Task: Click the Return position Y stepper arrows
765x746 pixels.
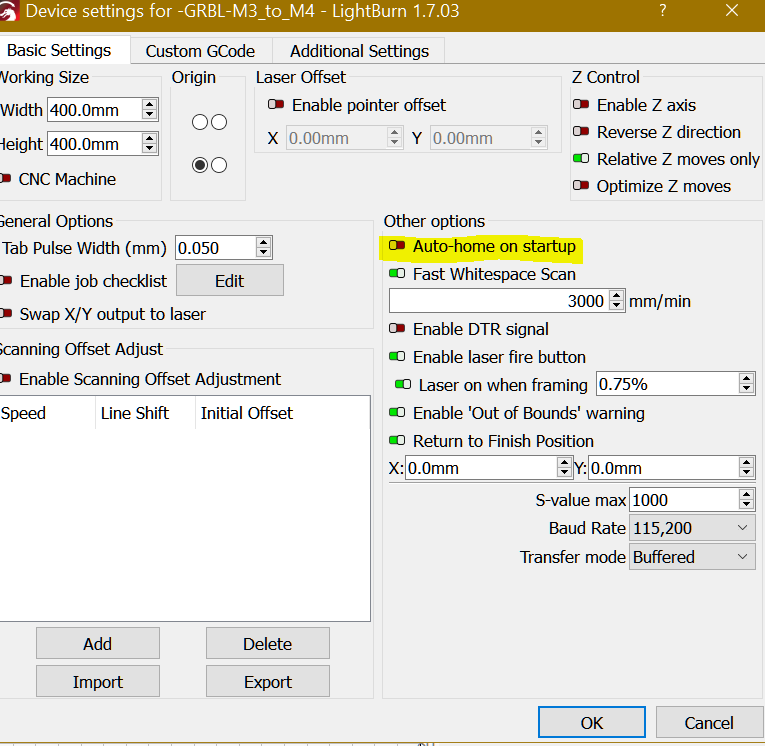Action: click(746, 467)
